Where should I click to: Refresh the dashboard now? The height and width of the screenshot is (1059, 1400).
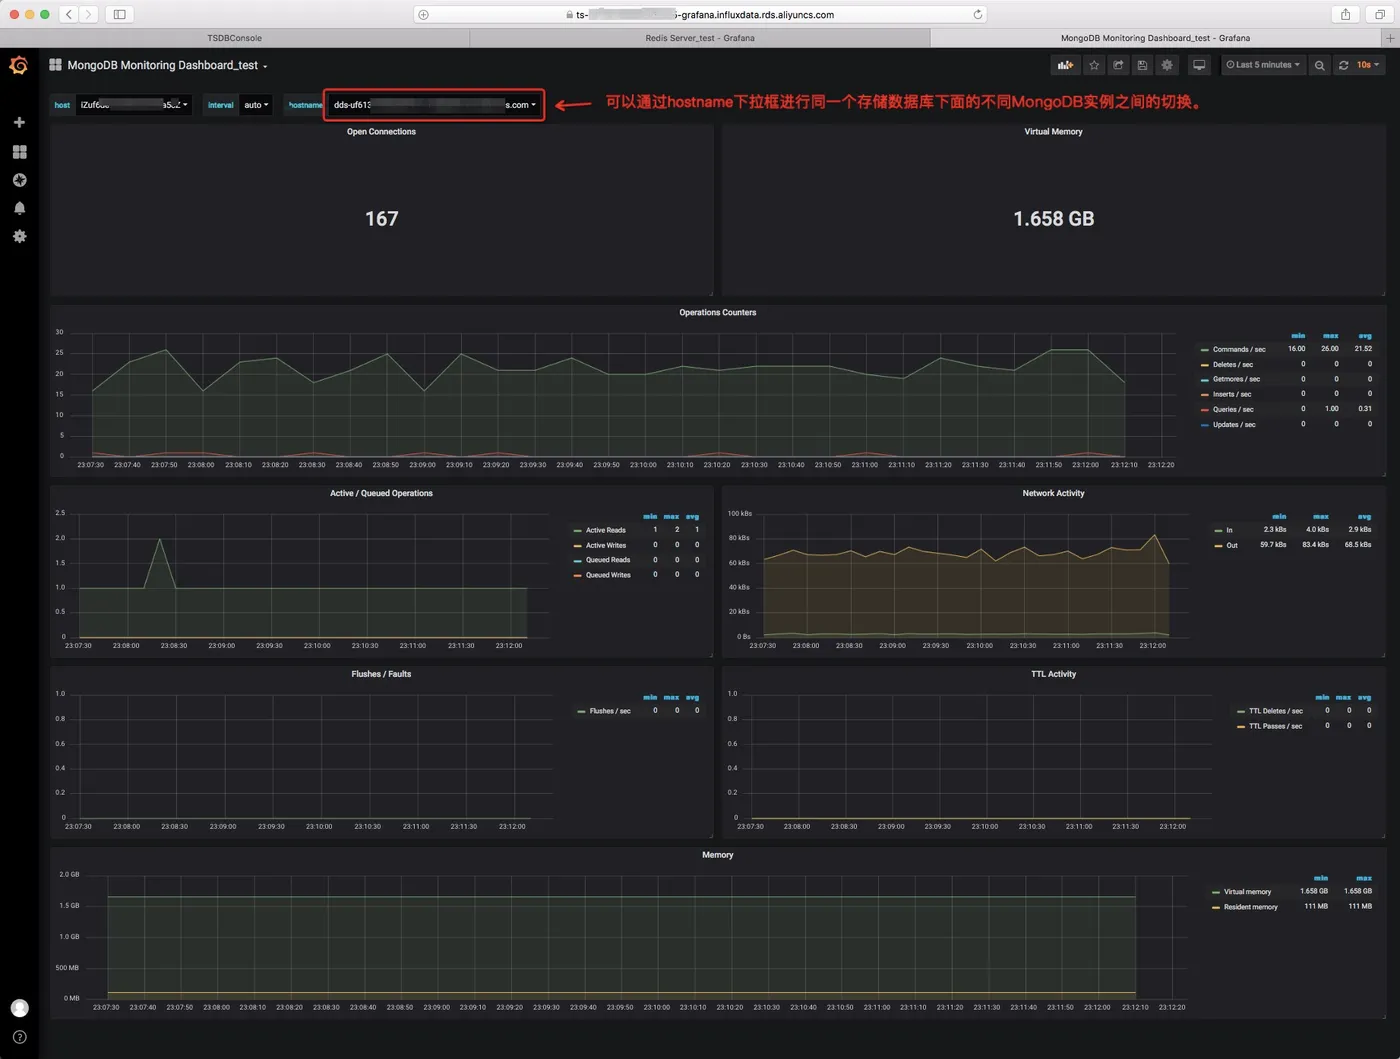click(x=1343, y=65)
